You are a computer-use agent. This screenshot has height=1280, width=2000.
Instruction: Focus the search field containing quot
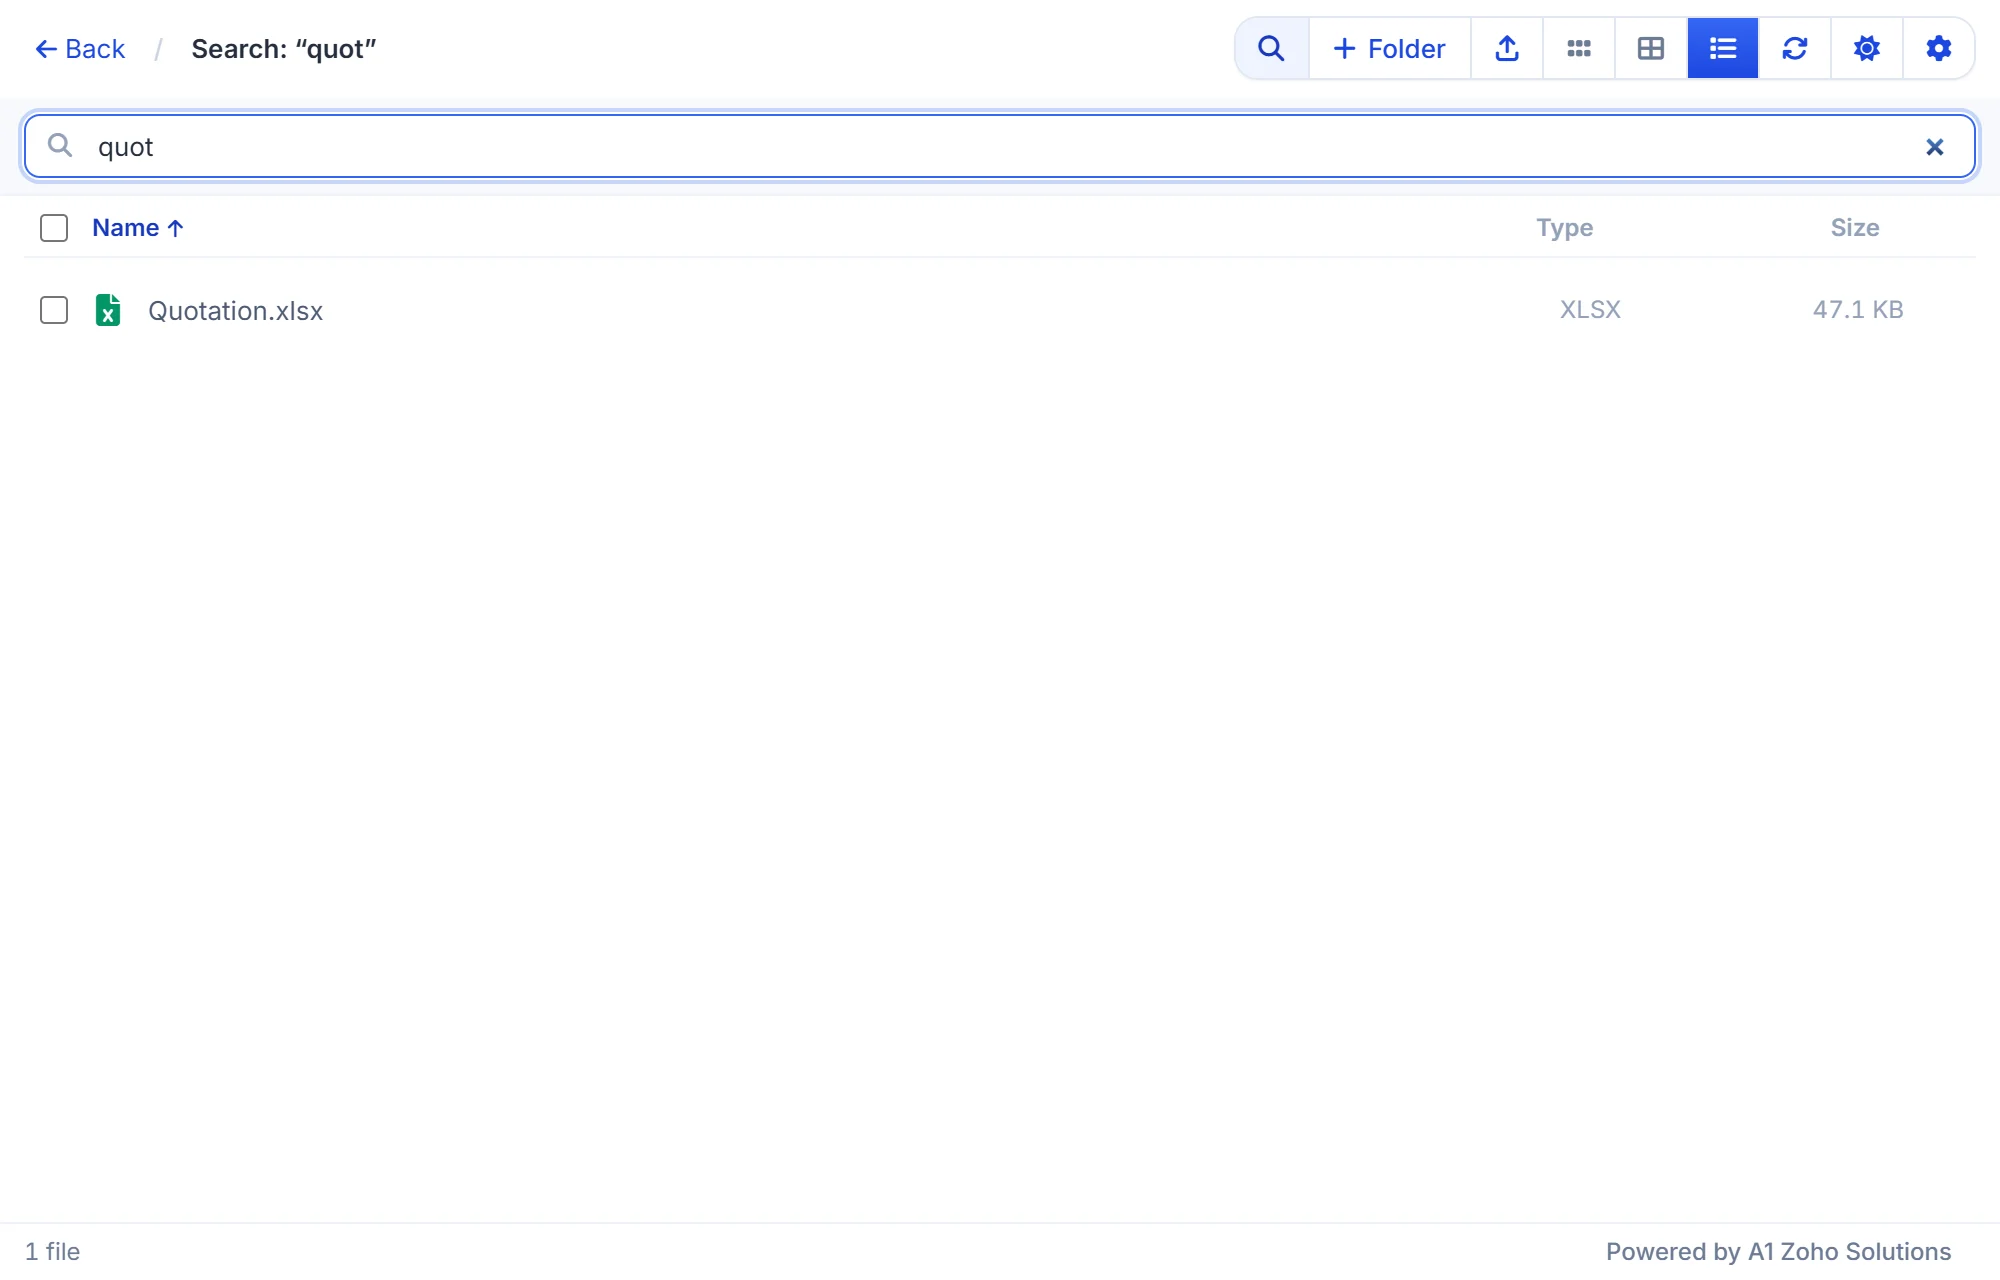[1000, 146]
